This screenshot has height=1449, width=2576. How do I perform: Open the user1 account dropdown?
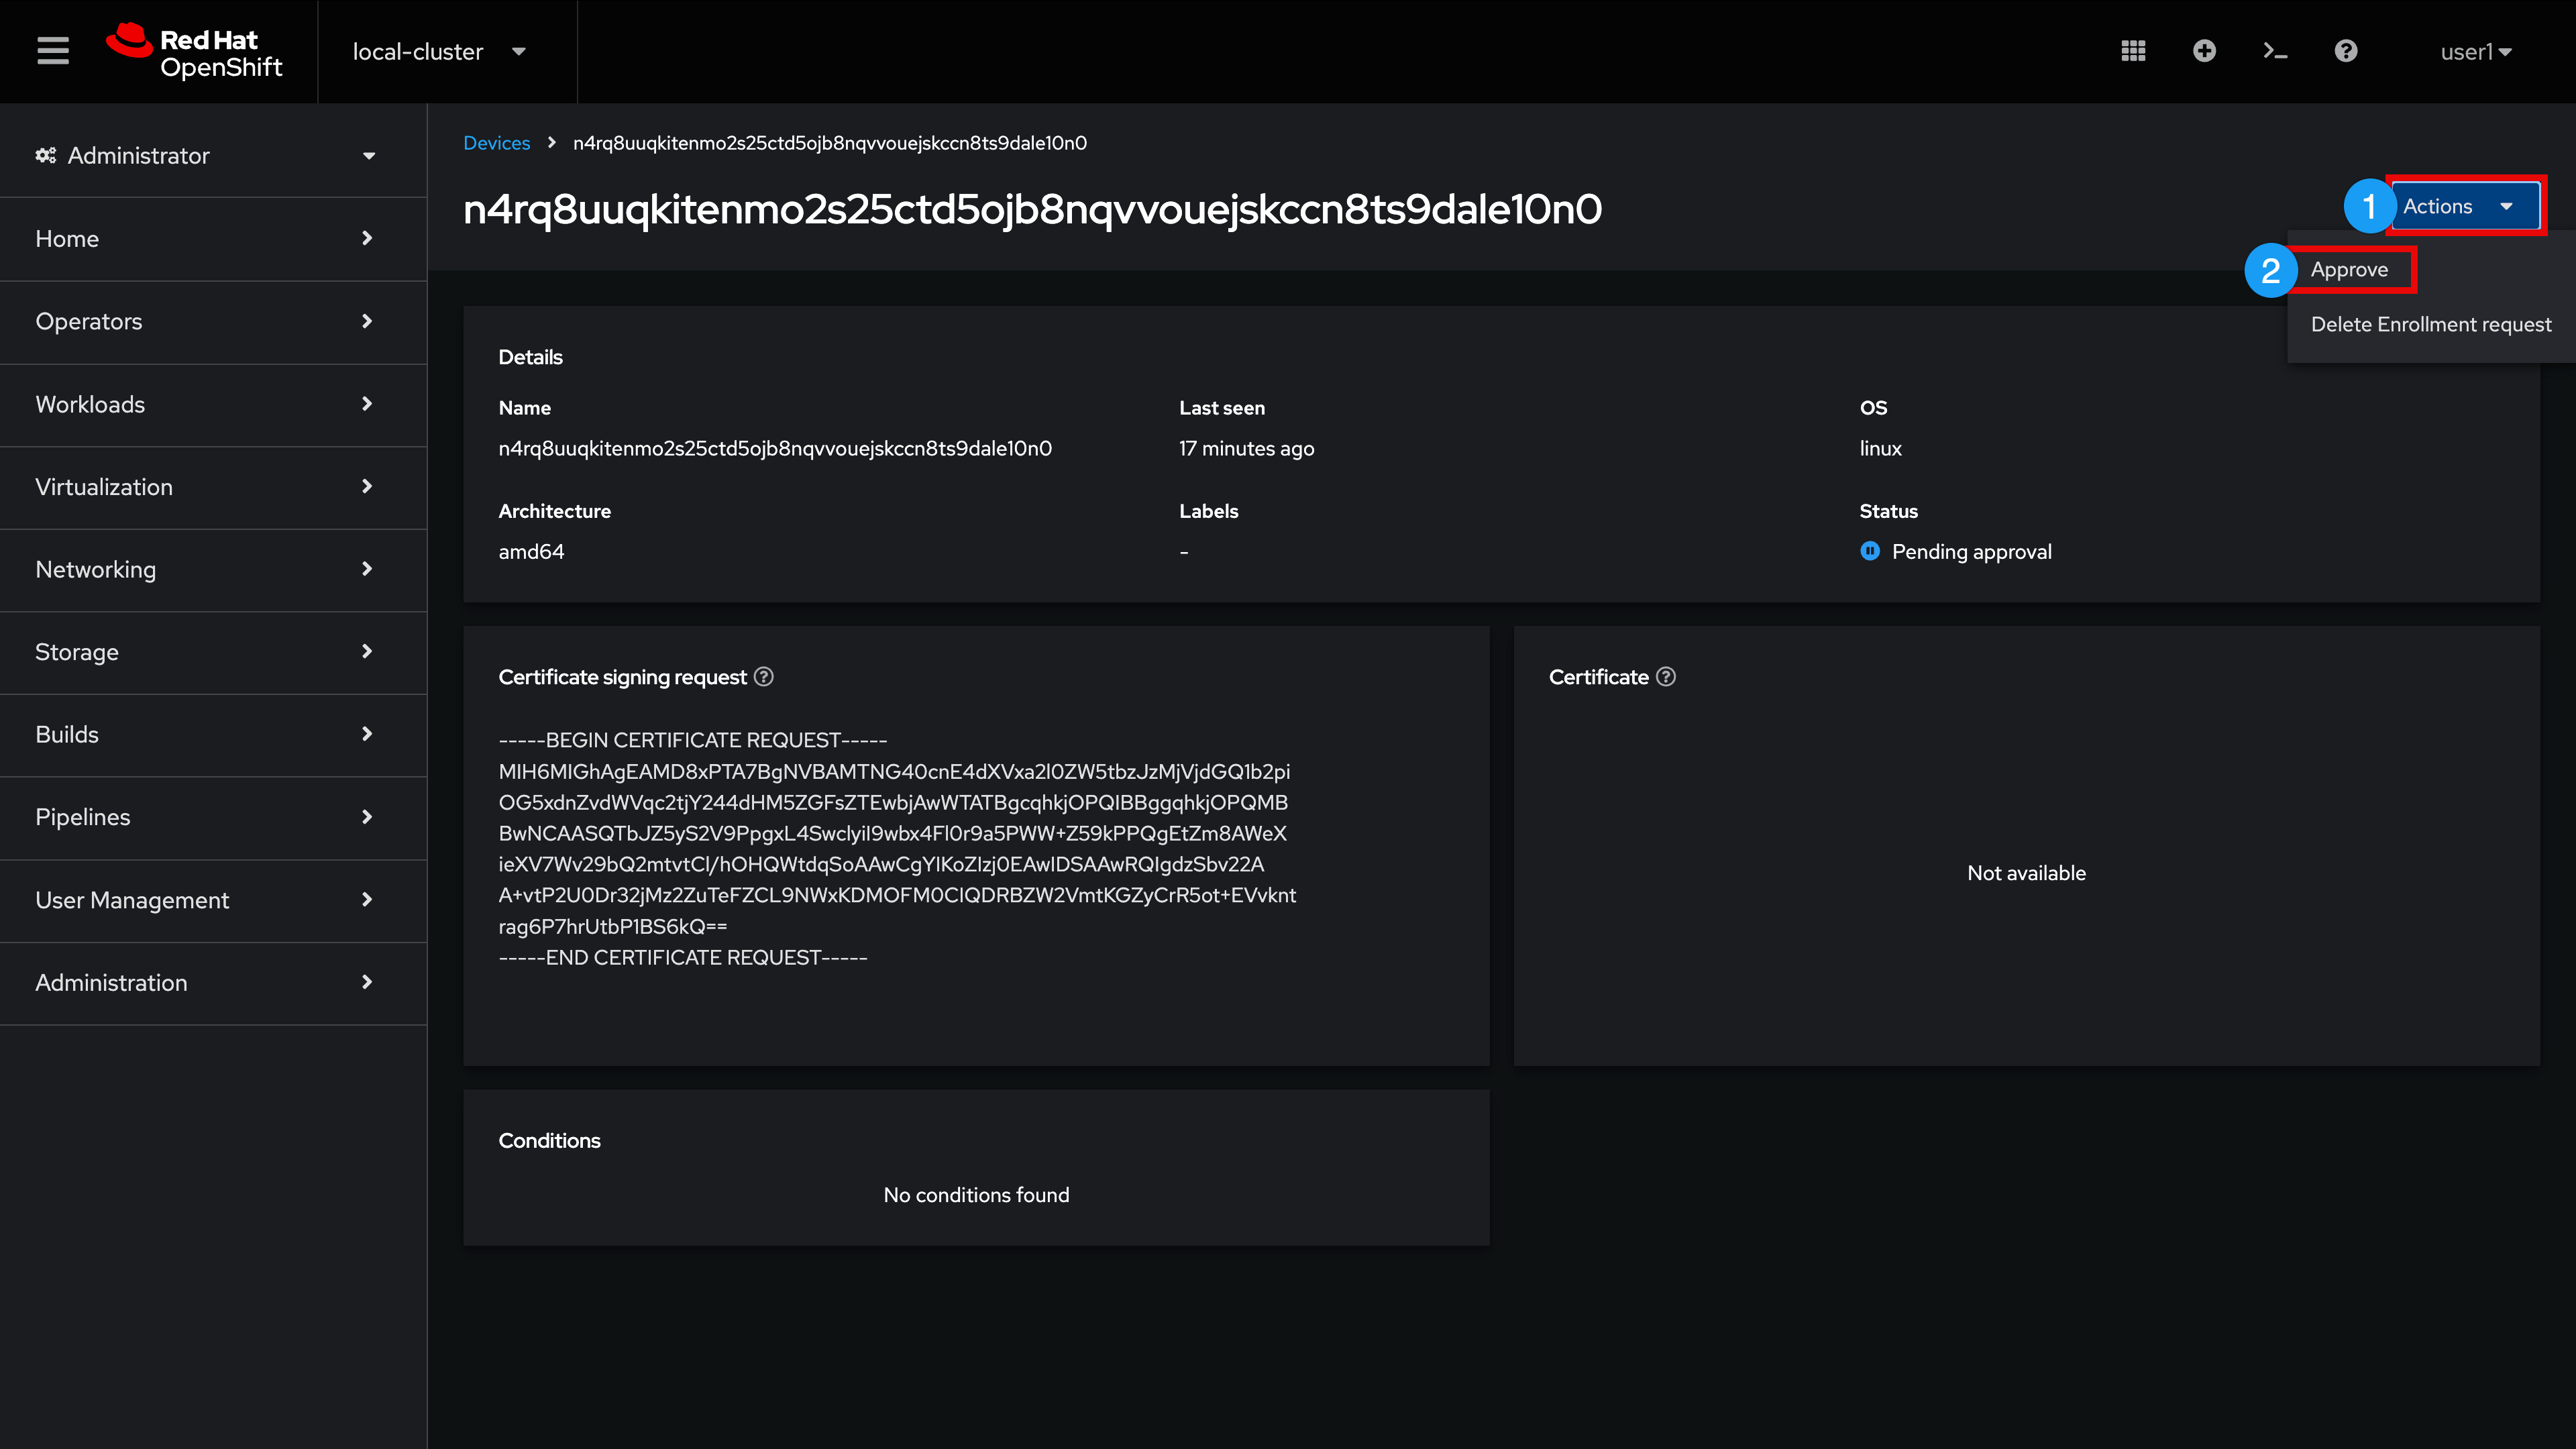2476,52
